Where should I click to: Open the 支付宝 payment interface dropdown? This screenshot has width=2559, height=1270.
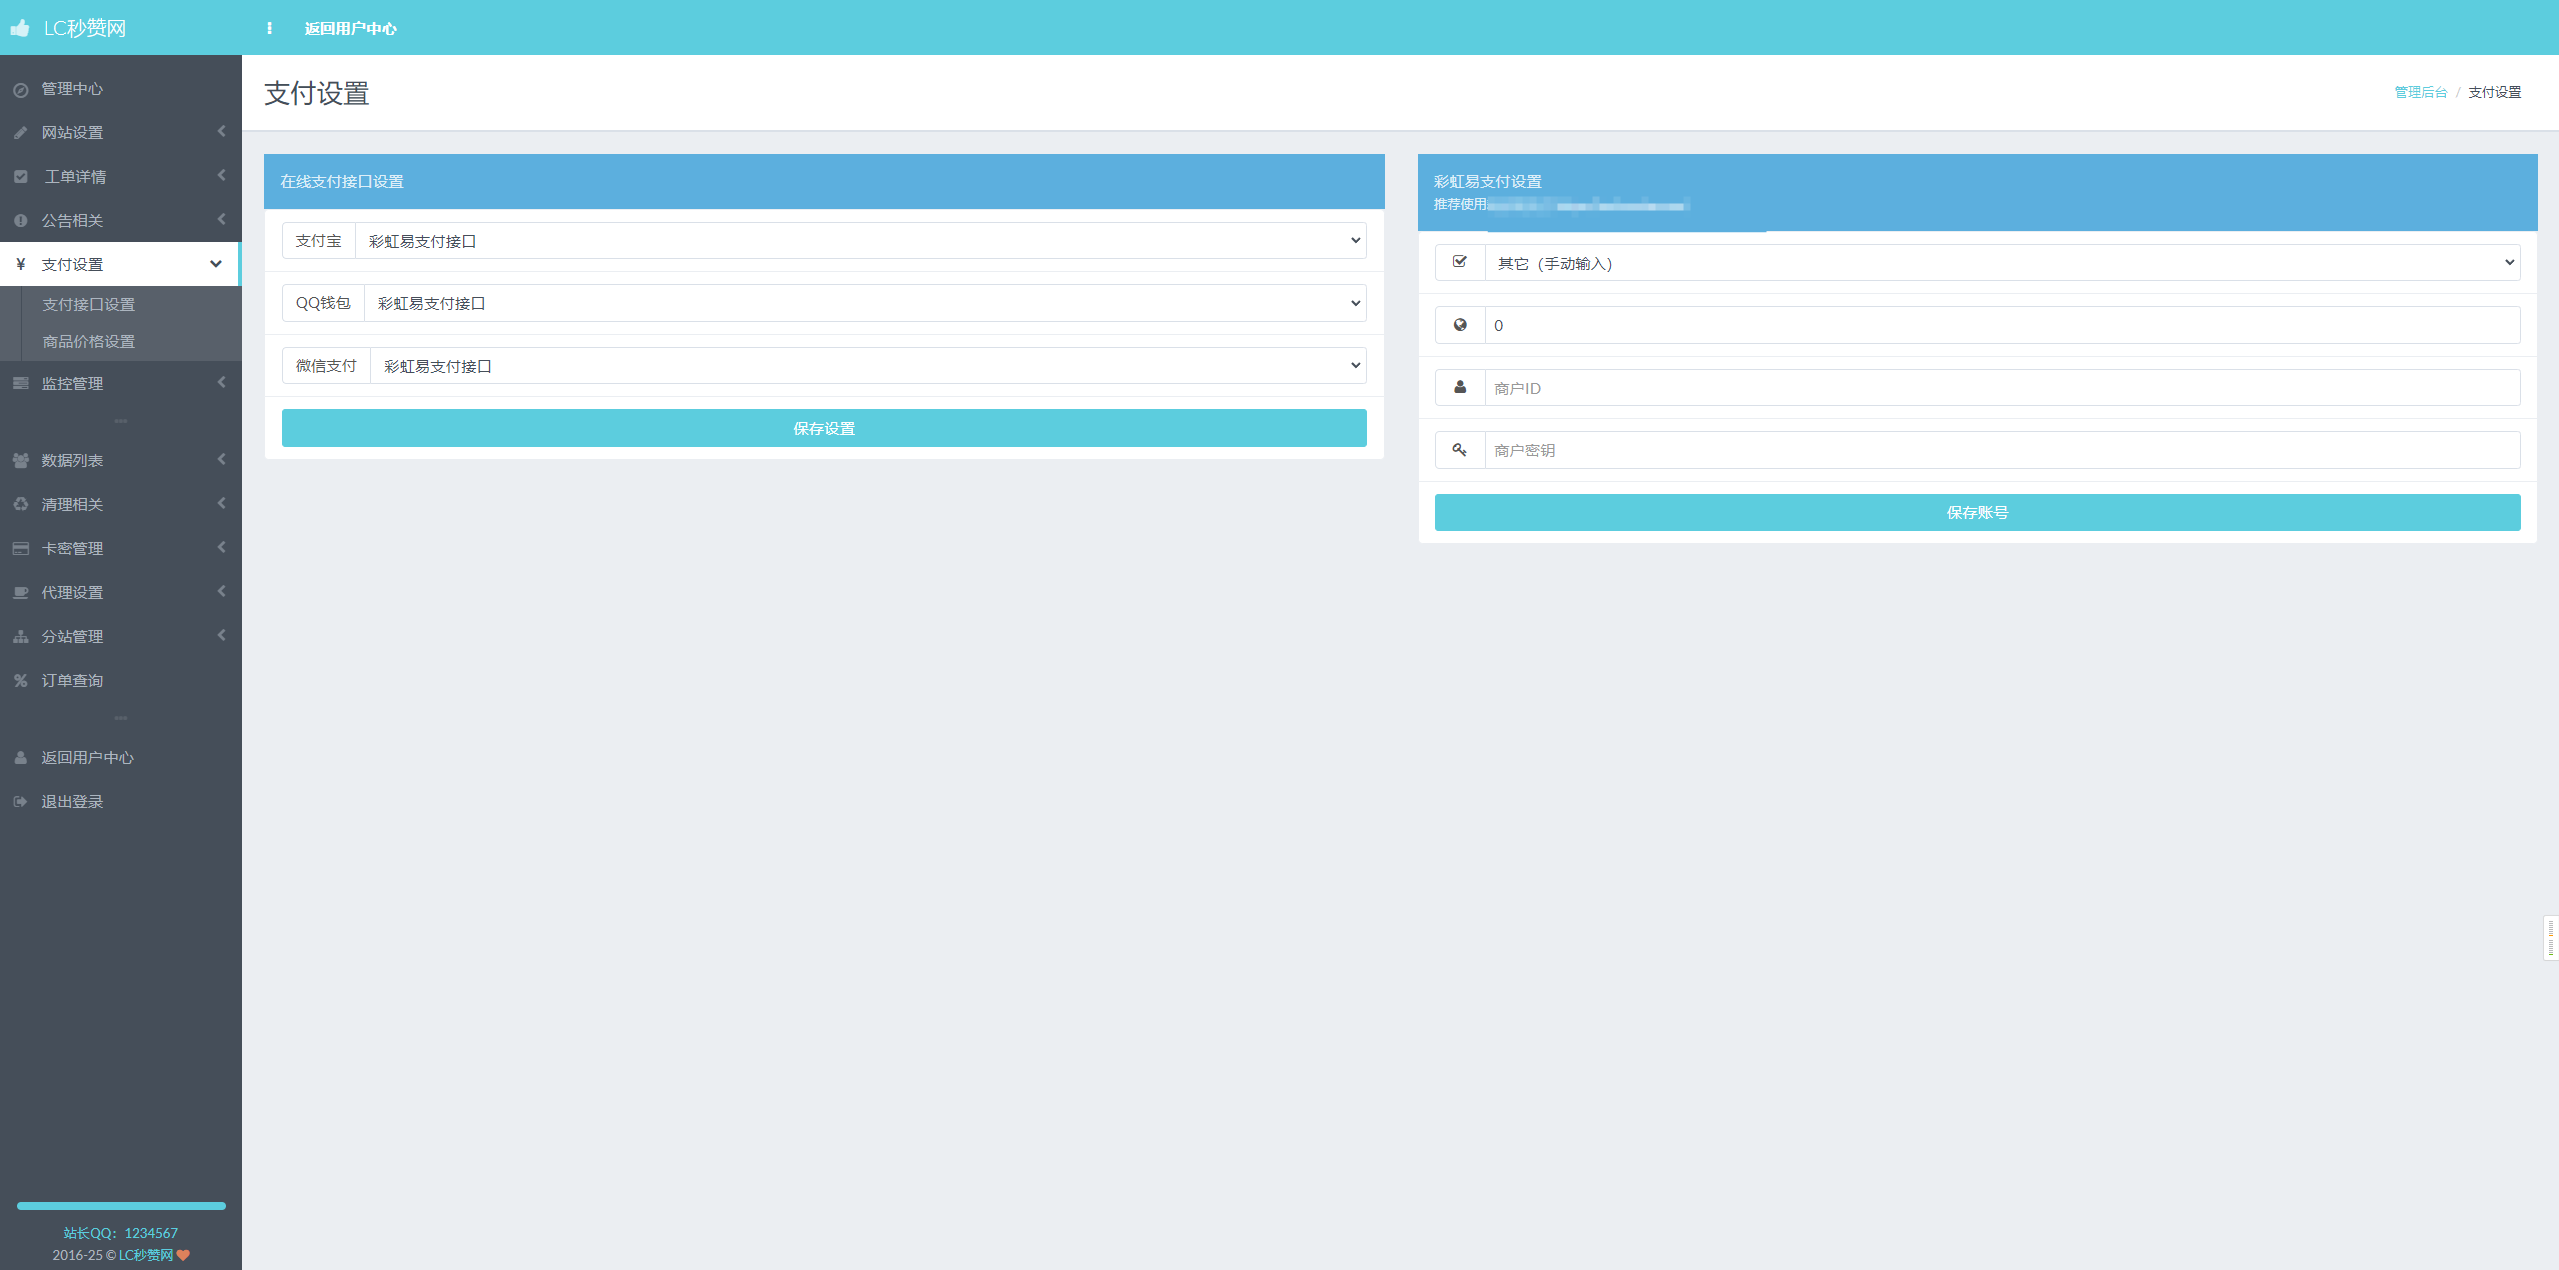click(x=860, y=241)
